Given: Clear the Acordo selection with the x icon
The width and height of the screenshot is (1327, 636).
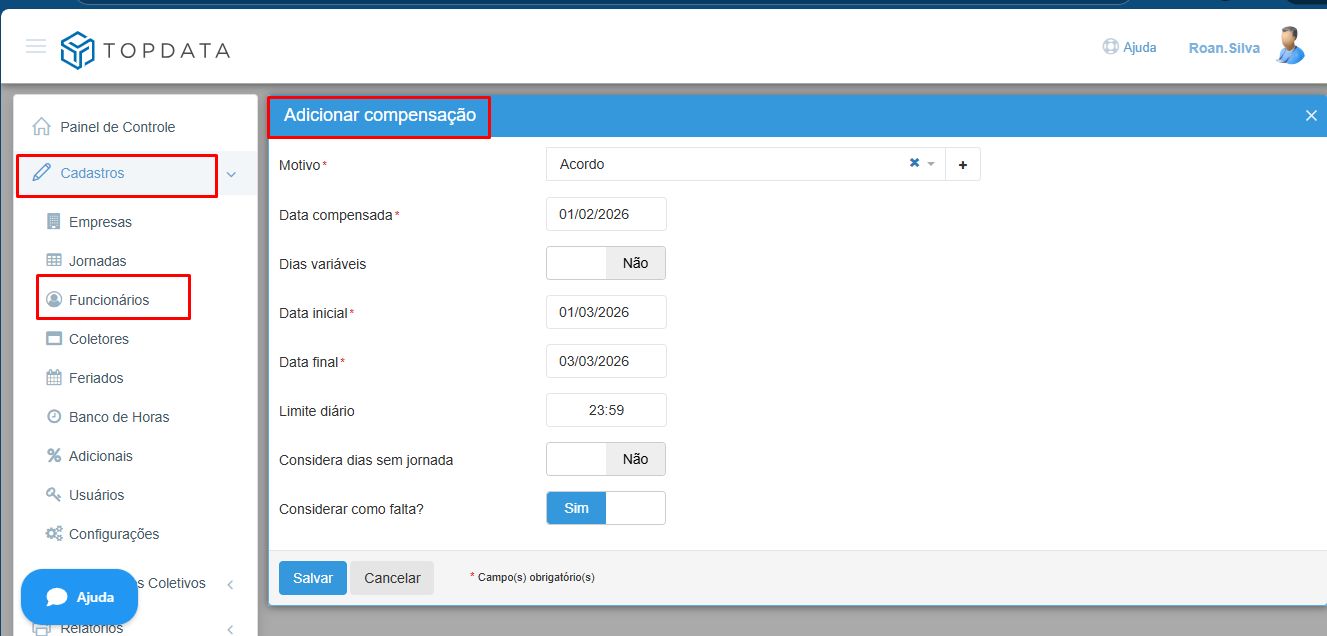Looking at the screenshot, I should coord(914,163).
